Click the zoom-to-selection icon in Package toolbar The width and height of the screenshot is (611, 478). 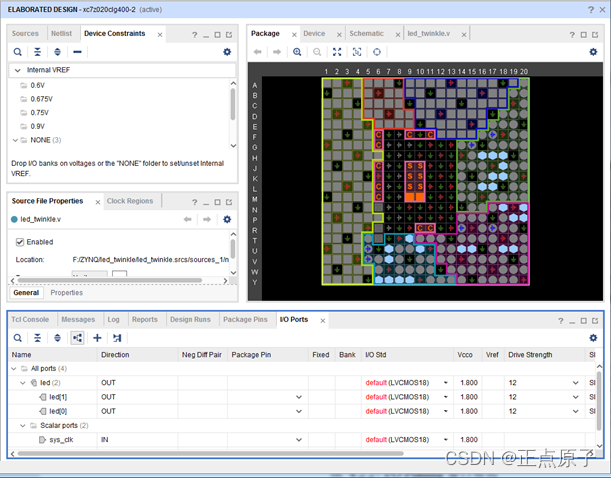click(x=357, y=52)
